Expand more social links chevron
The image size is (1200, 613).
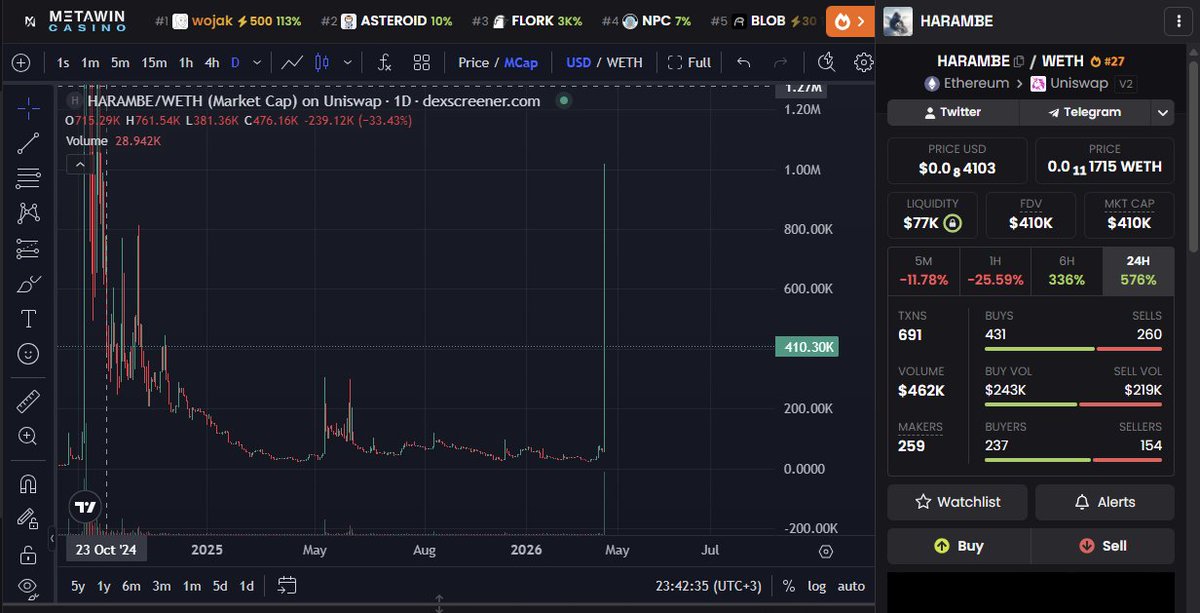click(1163, 112)
